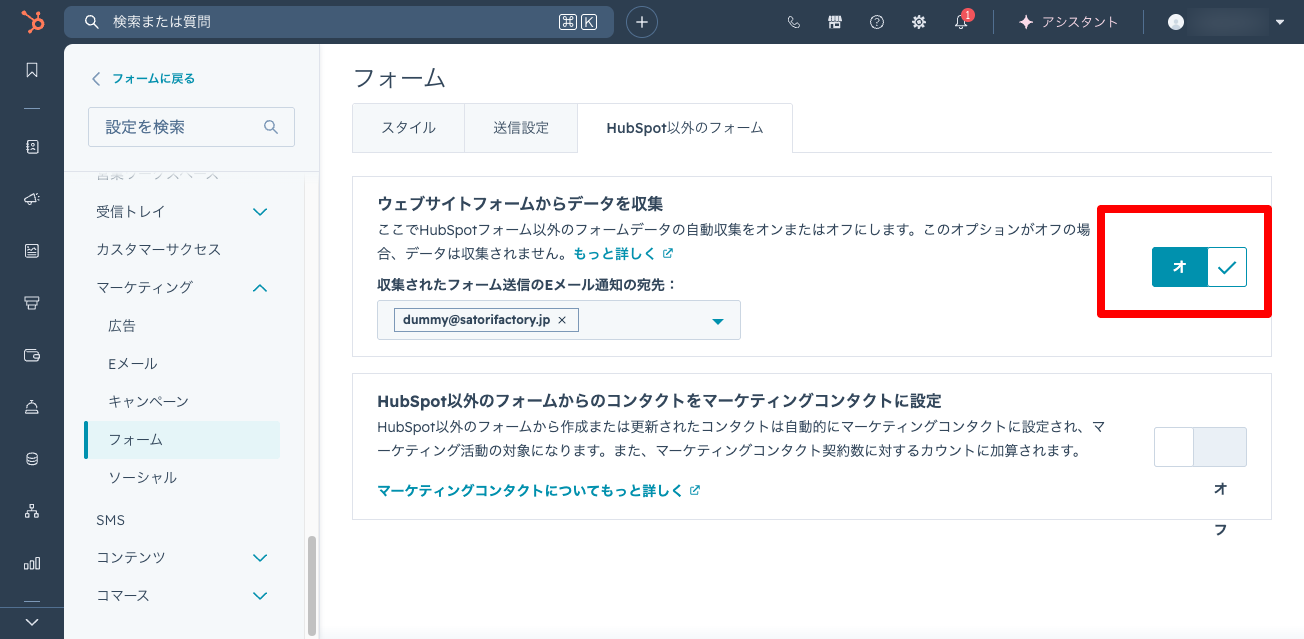Open the Service bell icon in rail
Screen dimensions: 1304x639
coord(32,407)
